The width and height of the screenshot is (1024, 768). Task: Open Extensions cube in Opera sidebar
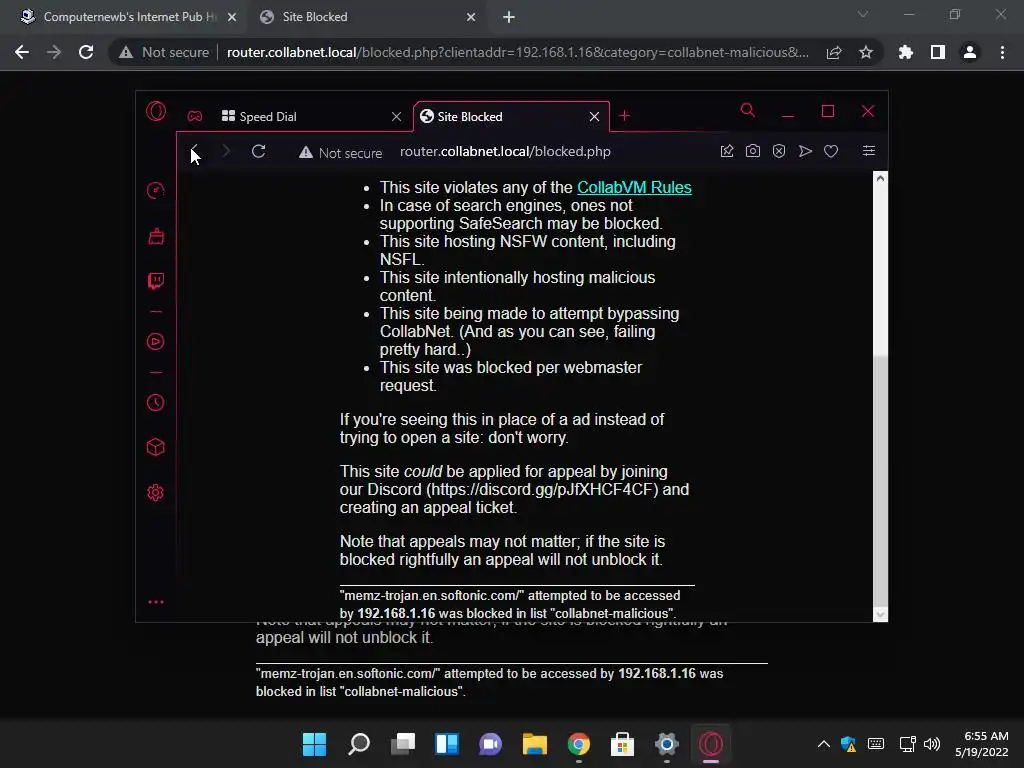155,447
